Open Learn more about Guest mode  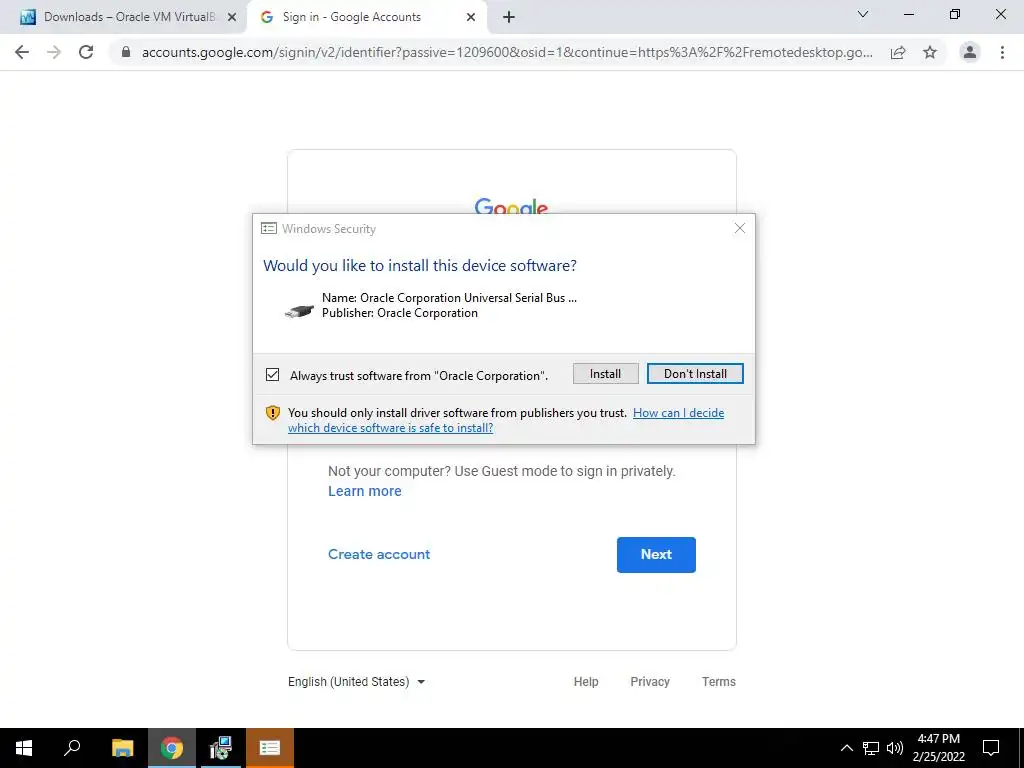point(364,491)
